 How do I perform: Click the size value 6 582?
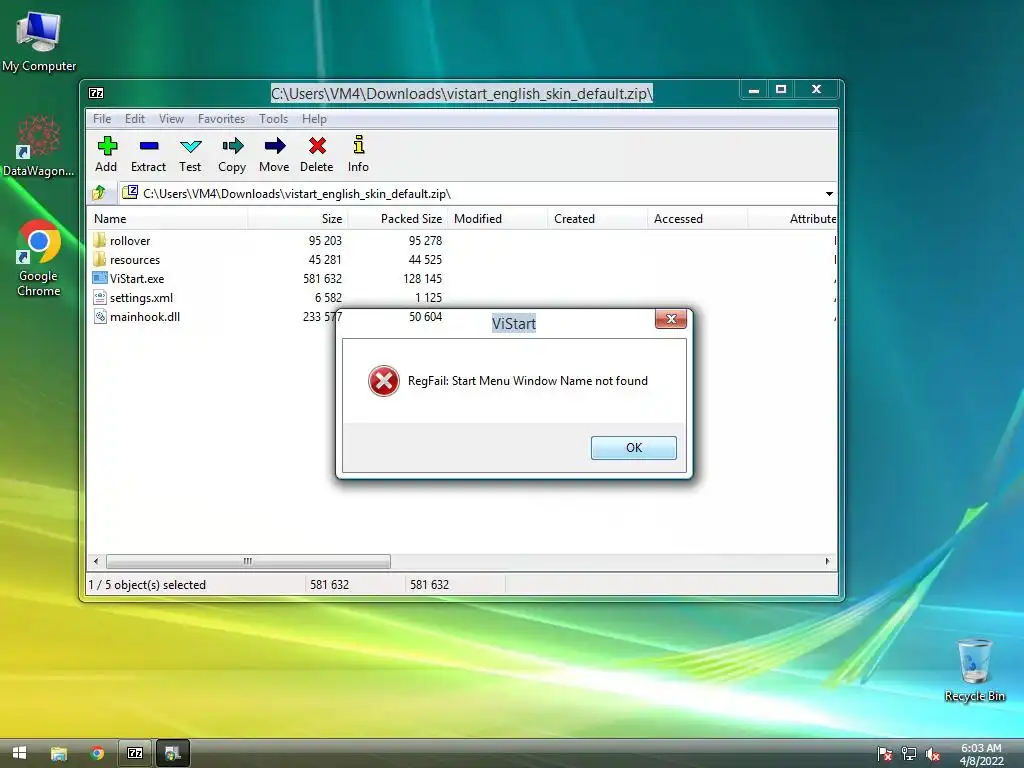pyautogui.click(x=328, y=298)
